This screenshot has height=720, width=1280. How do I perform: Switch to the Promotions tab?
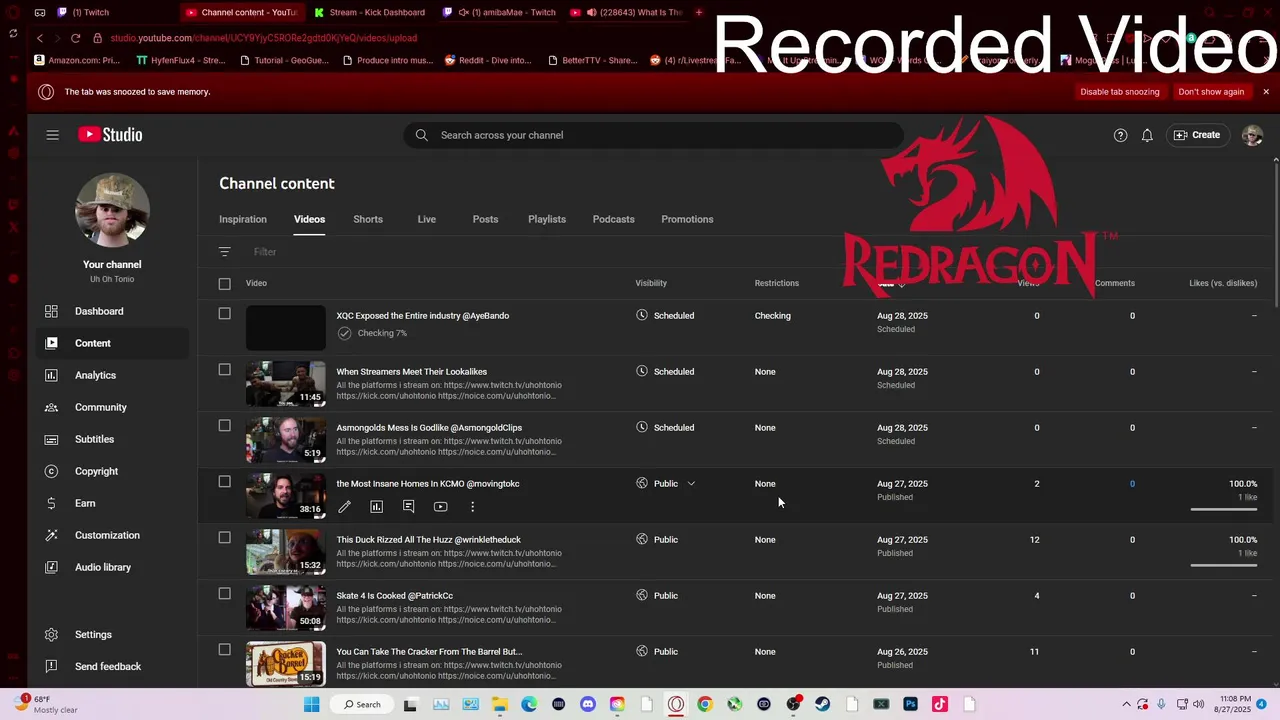[687, 219]
